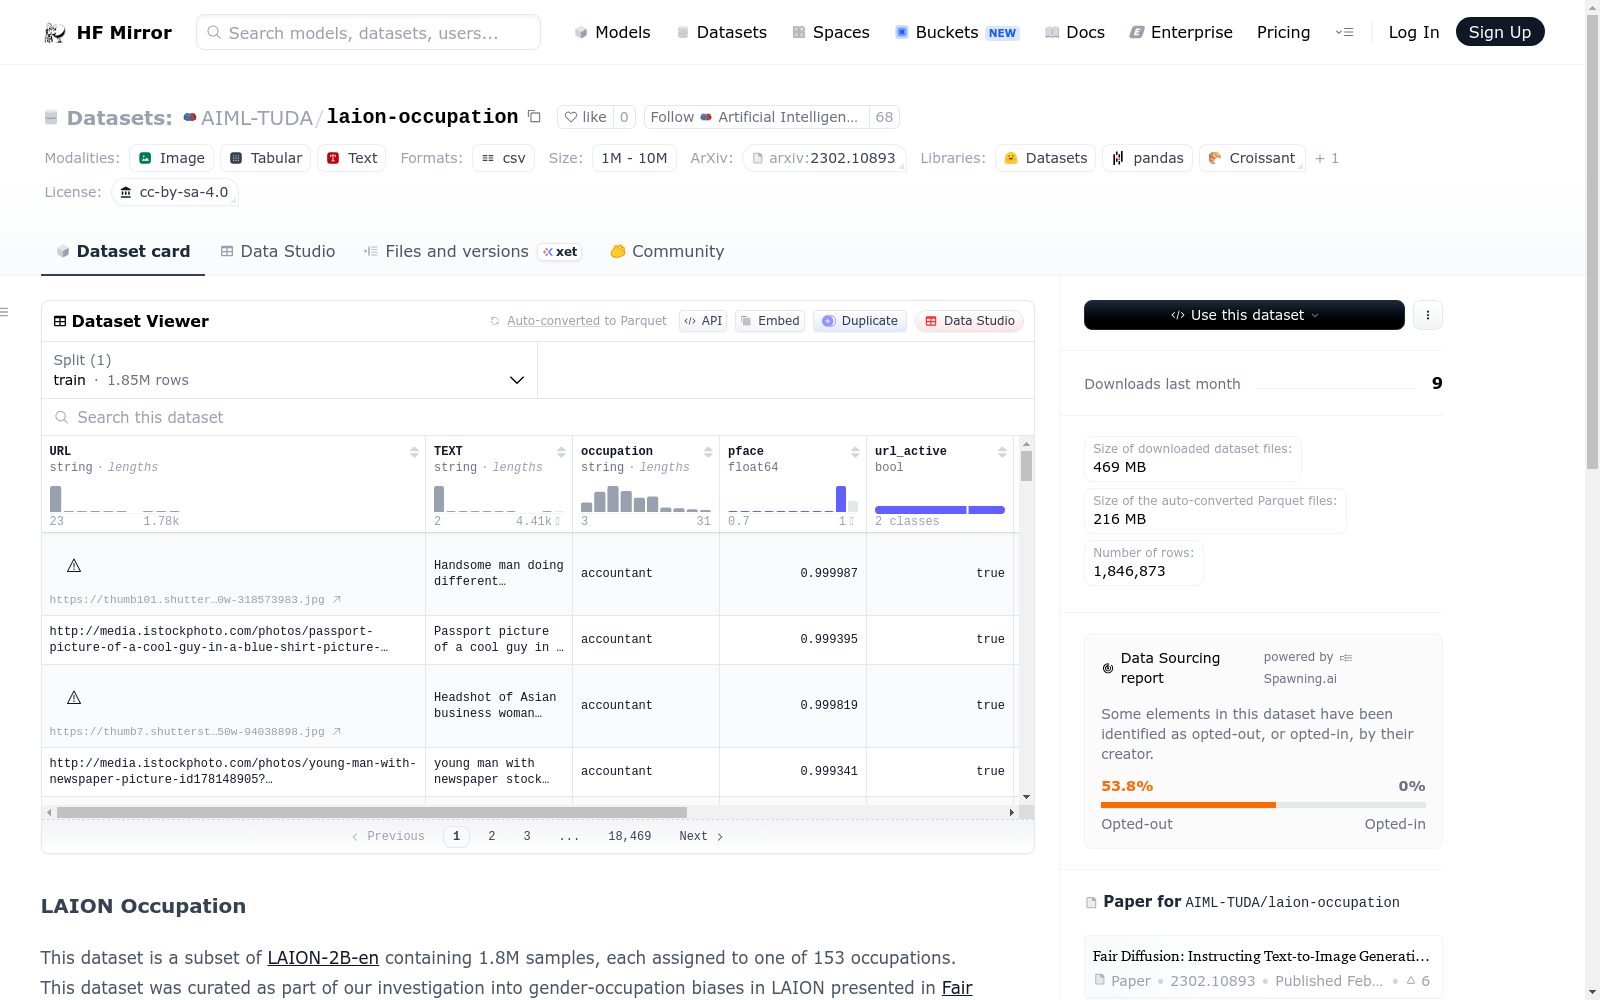Select the Tabular modality tag
Image resolution: width=1600 pixels, height=1000 pixels.
click(x=265, y=158)
